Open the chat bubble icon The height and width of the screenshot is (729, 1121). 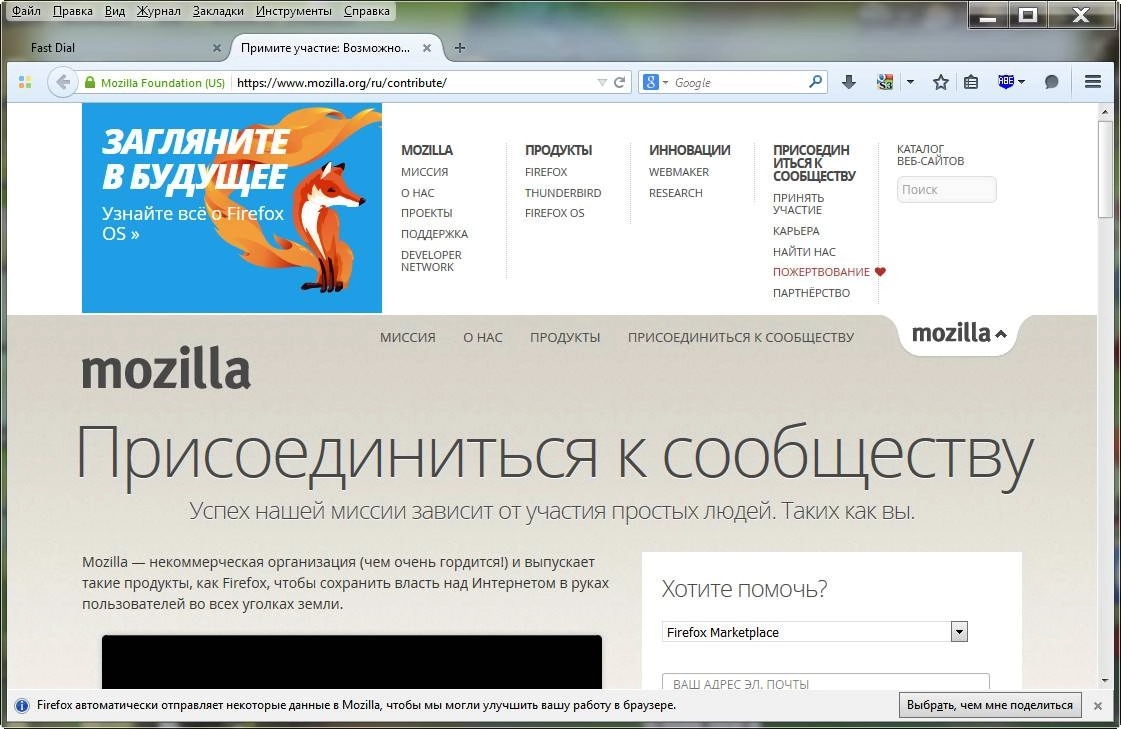(x=1051, y=82)
